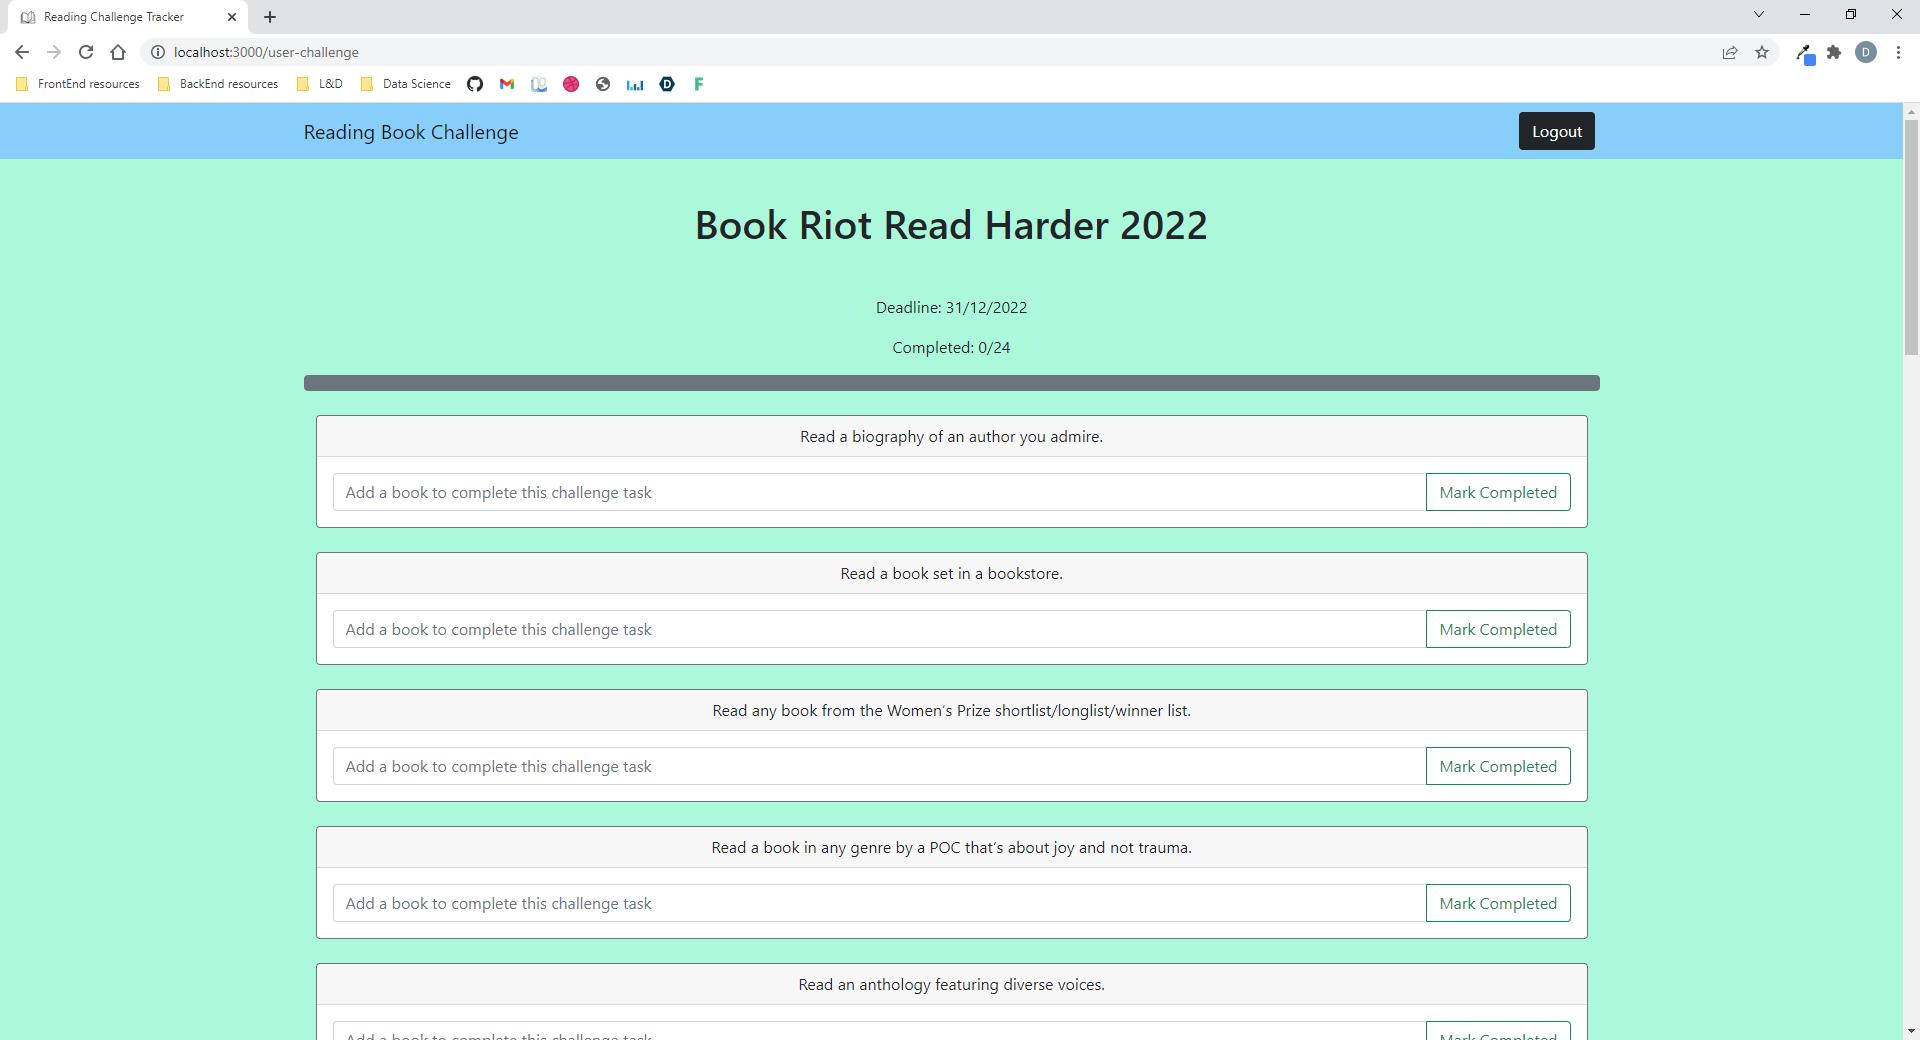The width and height of the screenshot is (1920, 1040).
Task: Focus the book input for Women's Prize task
Action: pos(880,766)
